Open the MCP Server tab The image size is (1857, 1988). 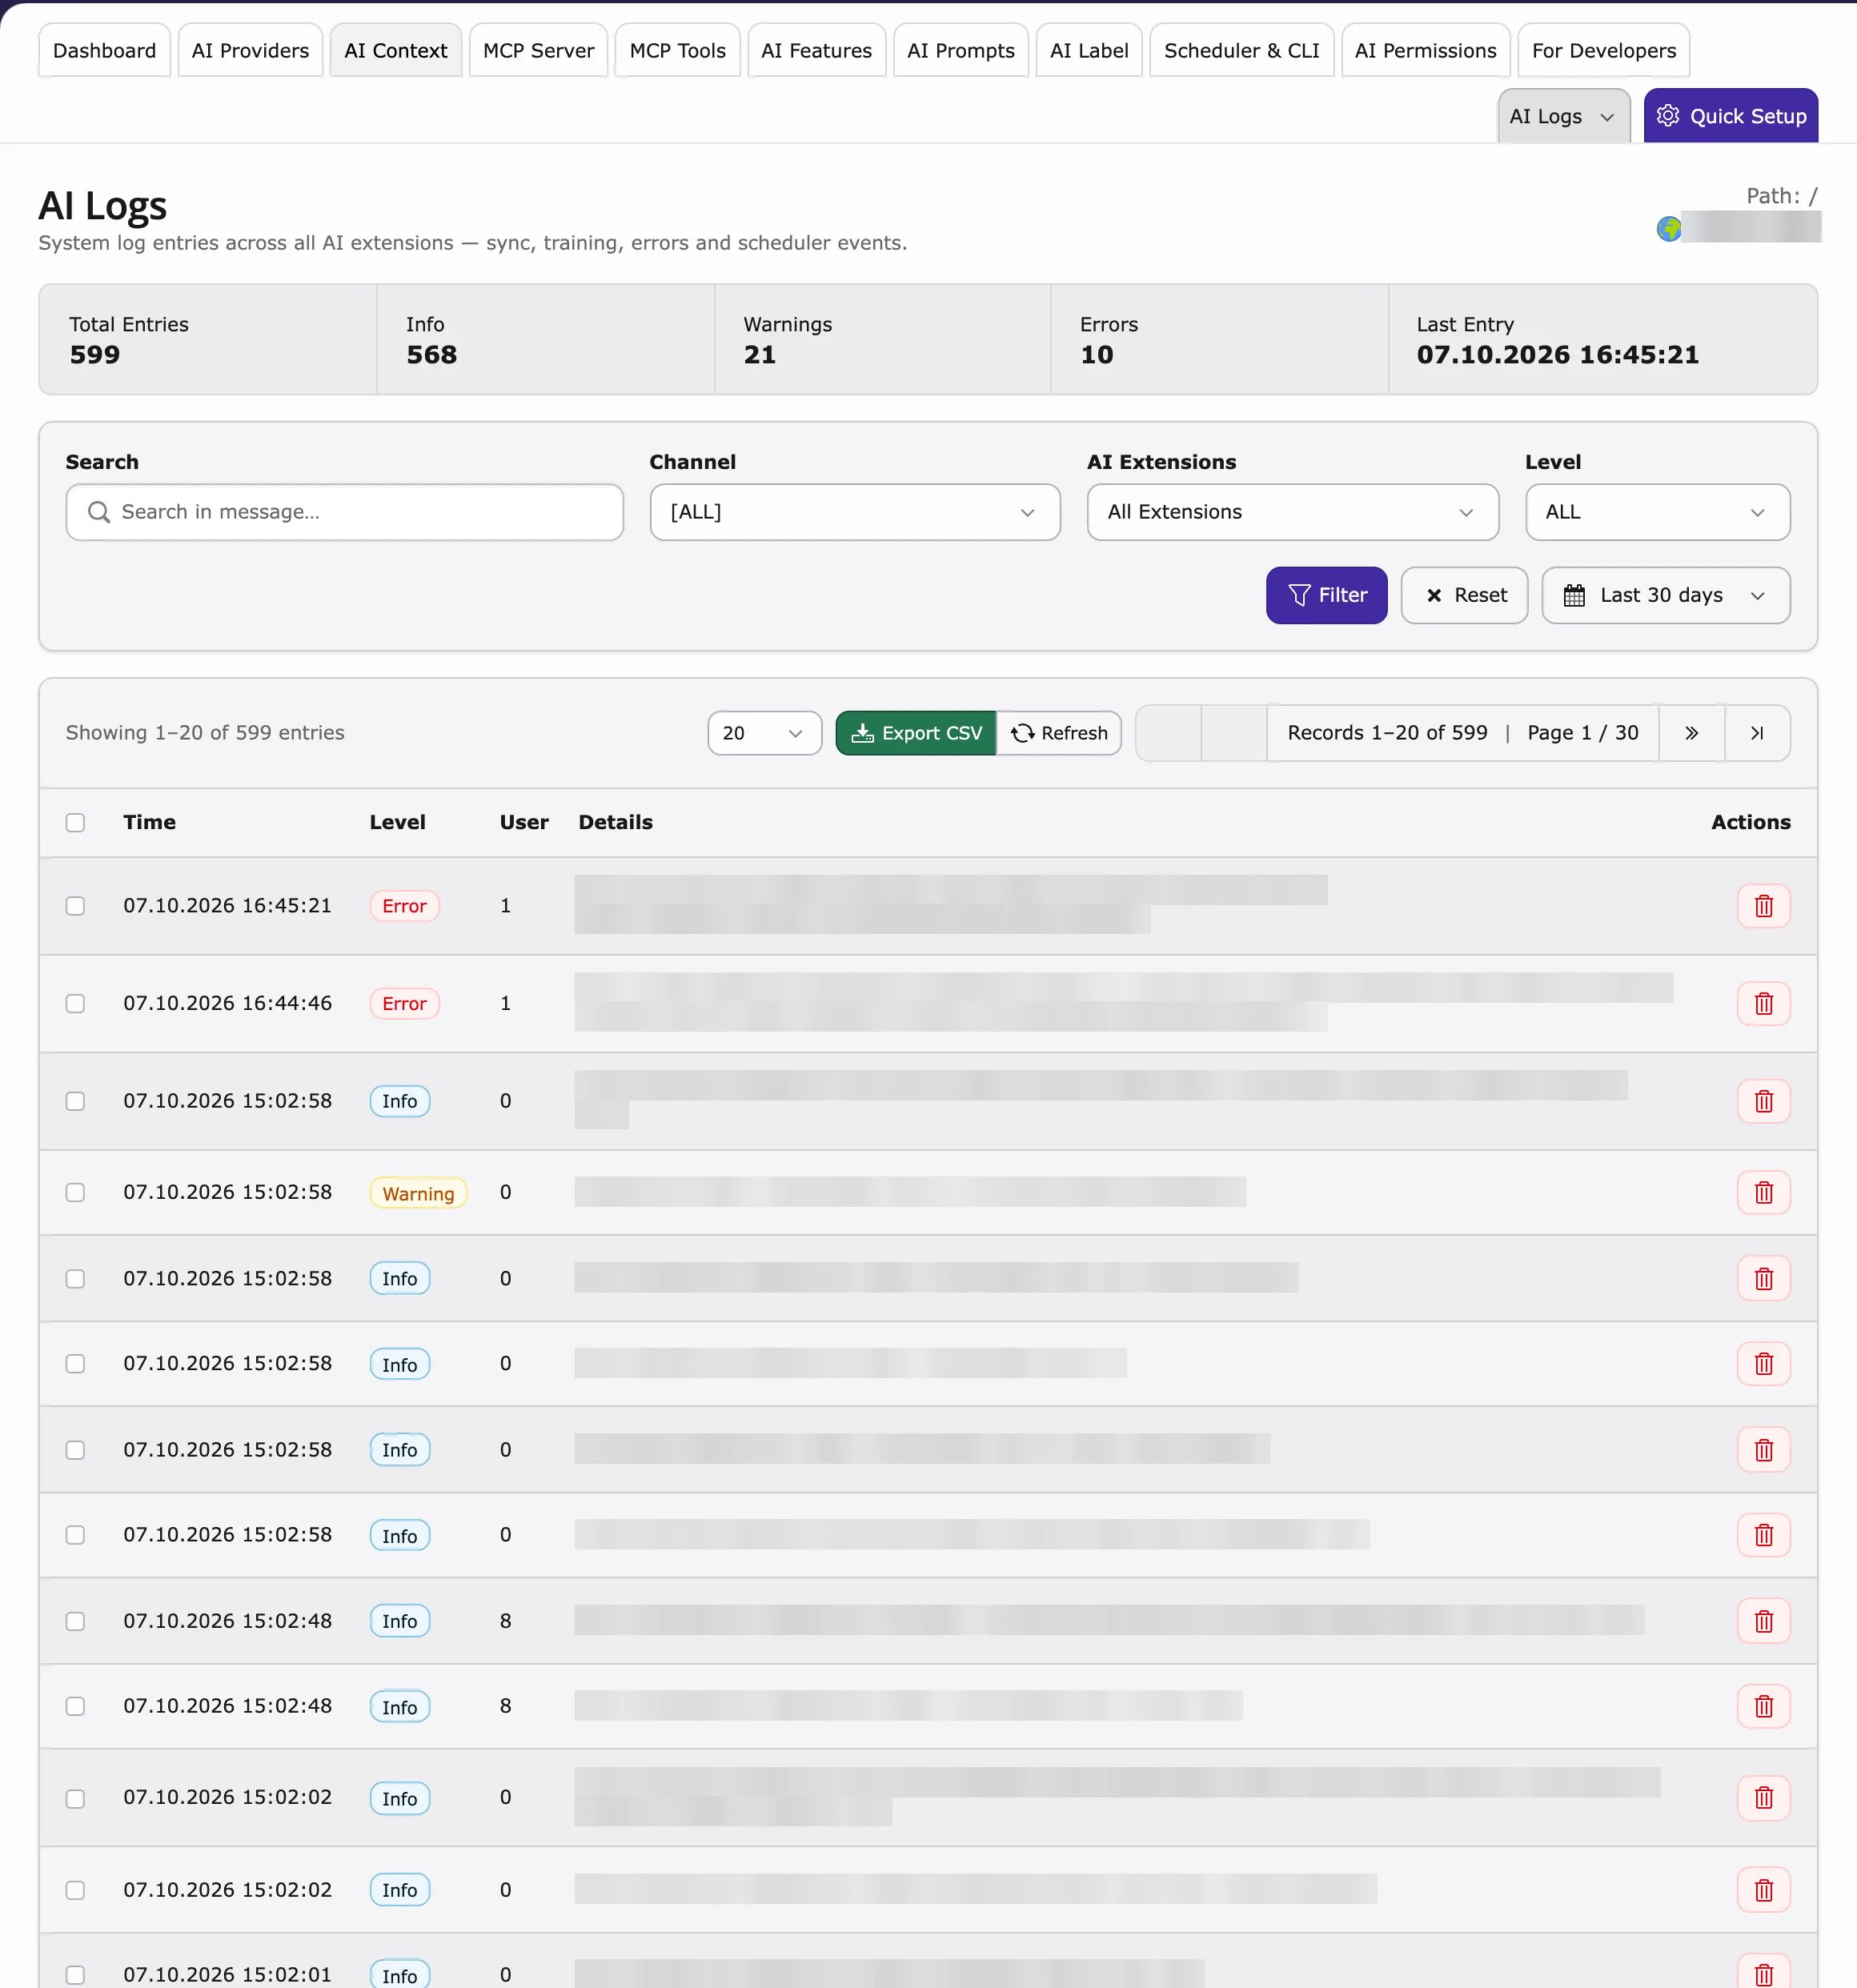(538, 50)
